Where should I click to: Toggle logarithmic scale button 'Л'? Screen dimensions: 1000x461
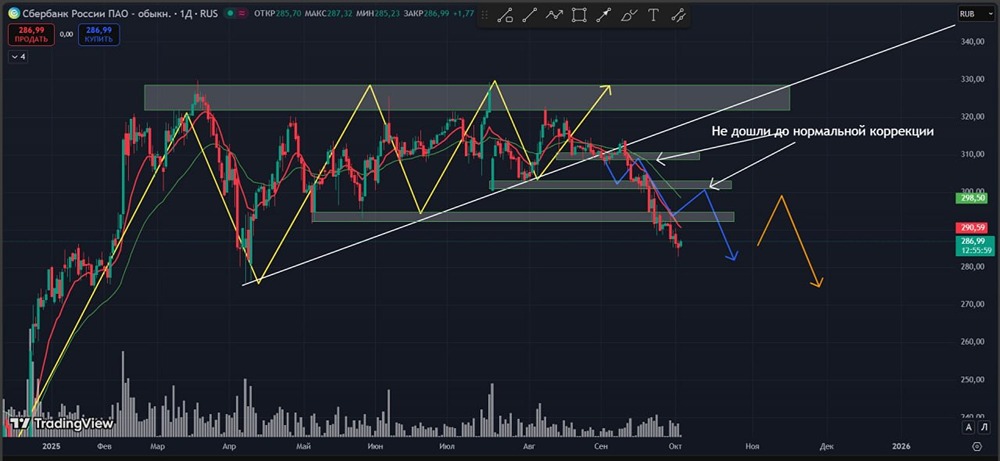(985, 427)
